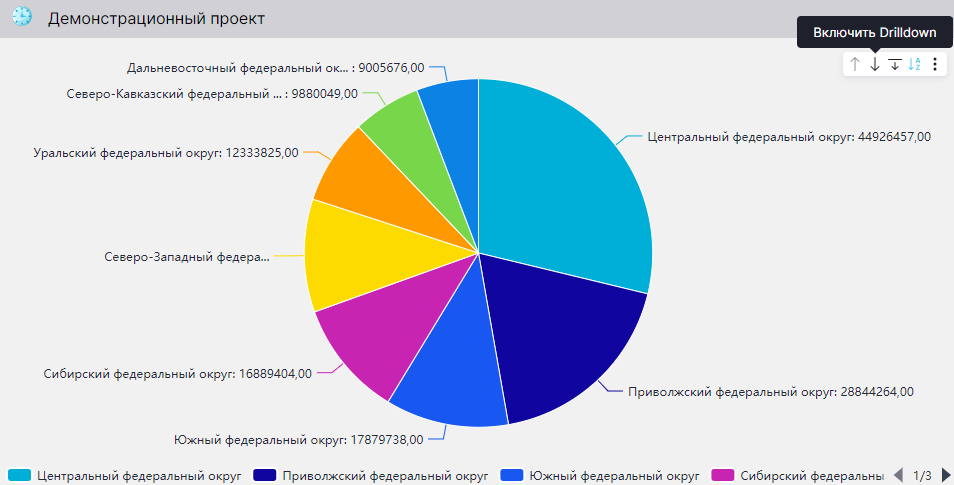The image size is (954, 485).
Task: Click the Сибирский legend color swatch
Action: [722, 475]
